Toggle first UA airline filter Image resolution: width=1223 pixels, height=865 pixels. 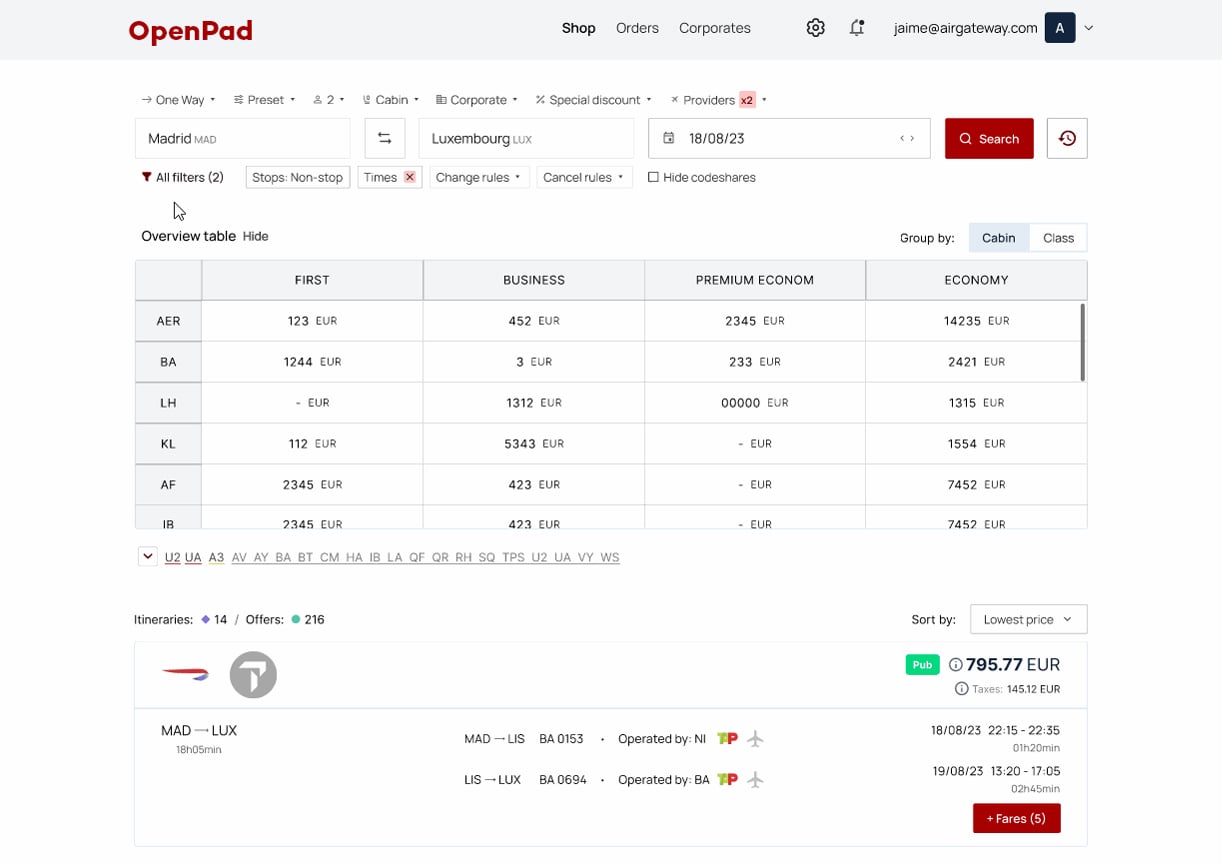click(193, 558)
